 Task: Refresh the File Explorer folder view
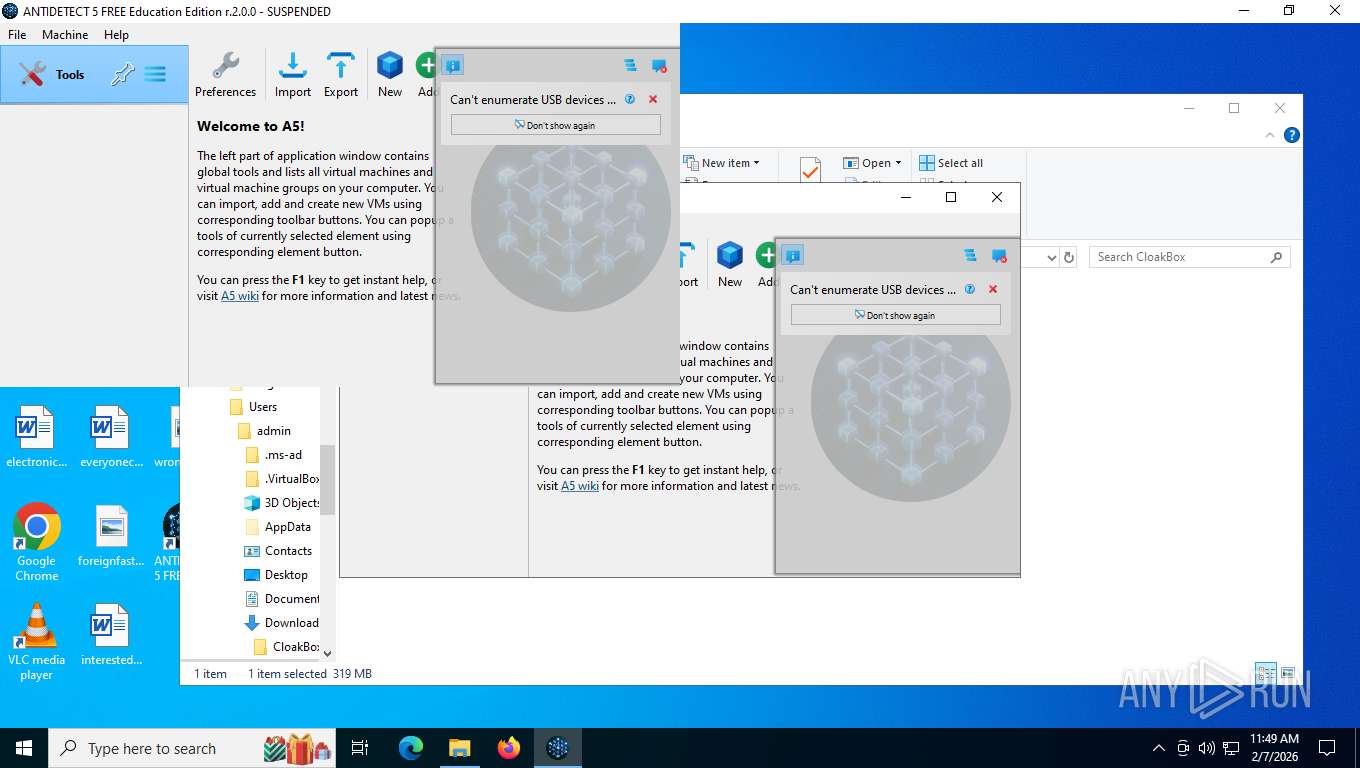coord(1069,258)
